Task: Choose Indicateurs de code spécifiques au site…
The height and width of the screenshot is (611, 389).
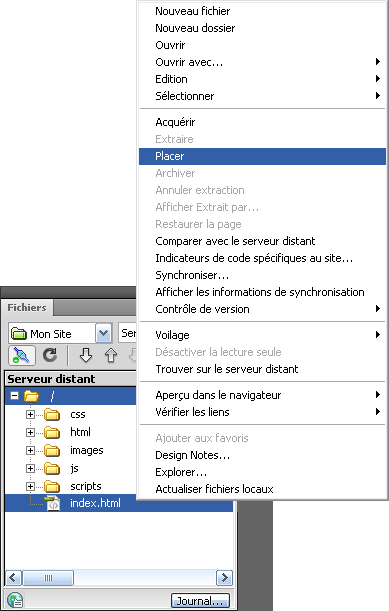Action: pos(262,258)
